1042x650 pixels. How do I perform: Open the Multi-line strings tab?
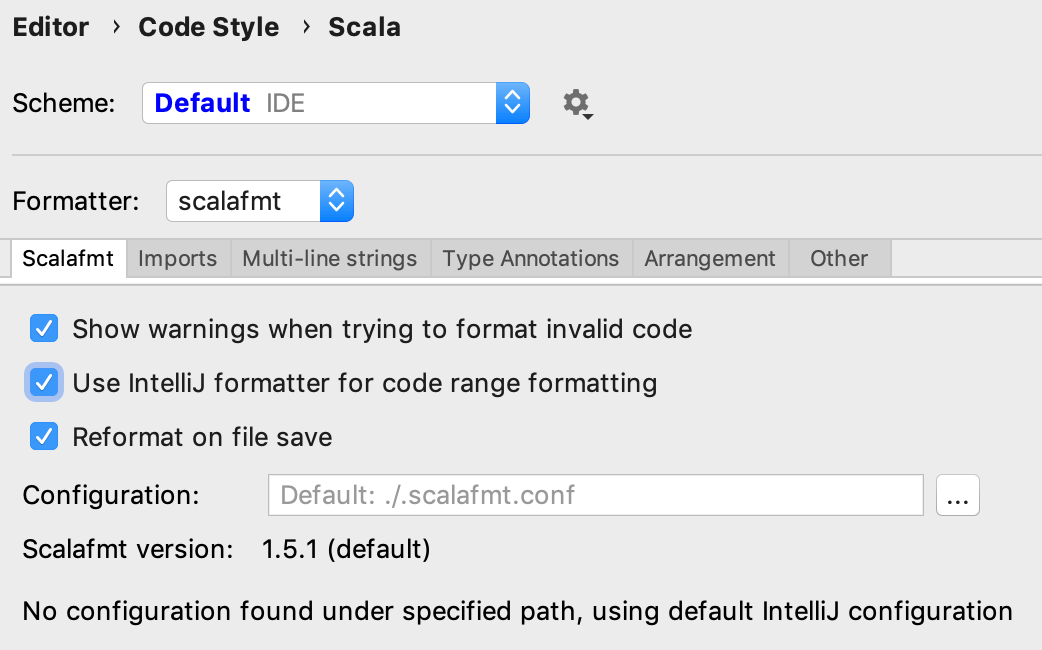tap(330, 259)
